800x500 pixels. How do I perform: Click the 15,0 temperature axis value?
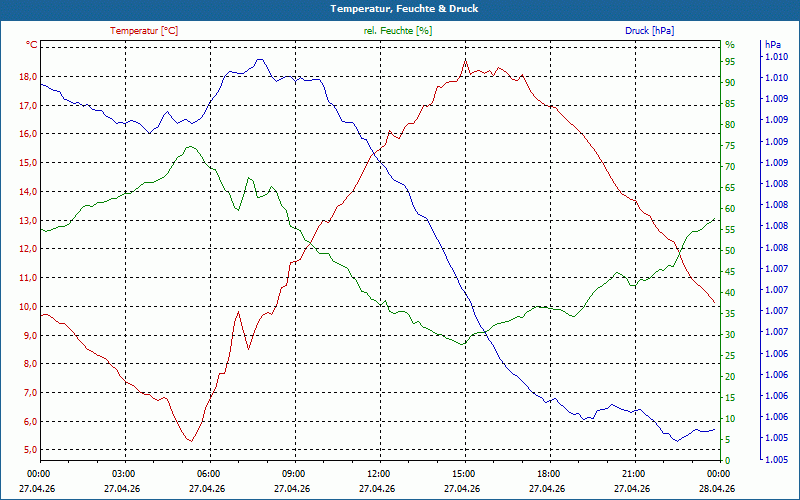point(29,163)
